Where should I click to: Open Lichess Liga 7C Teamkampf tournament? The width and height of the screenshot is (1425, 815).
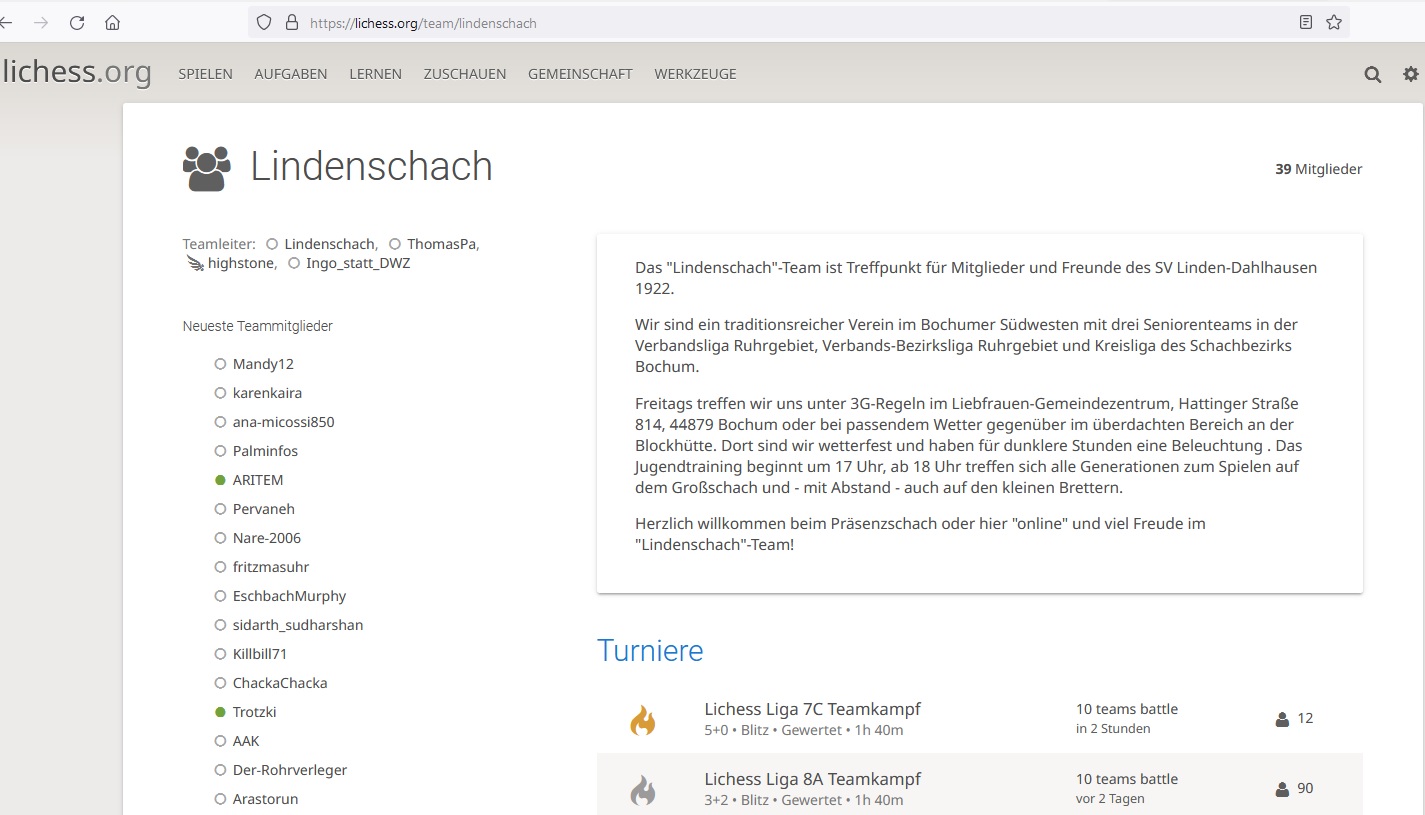point(812,709)
